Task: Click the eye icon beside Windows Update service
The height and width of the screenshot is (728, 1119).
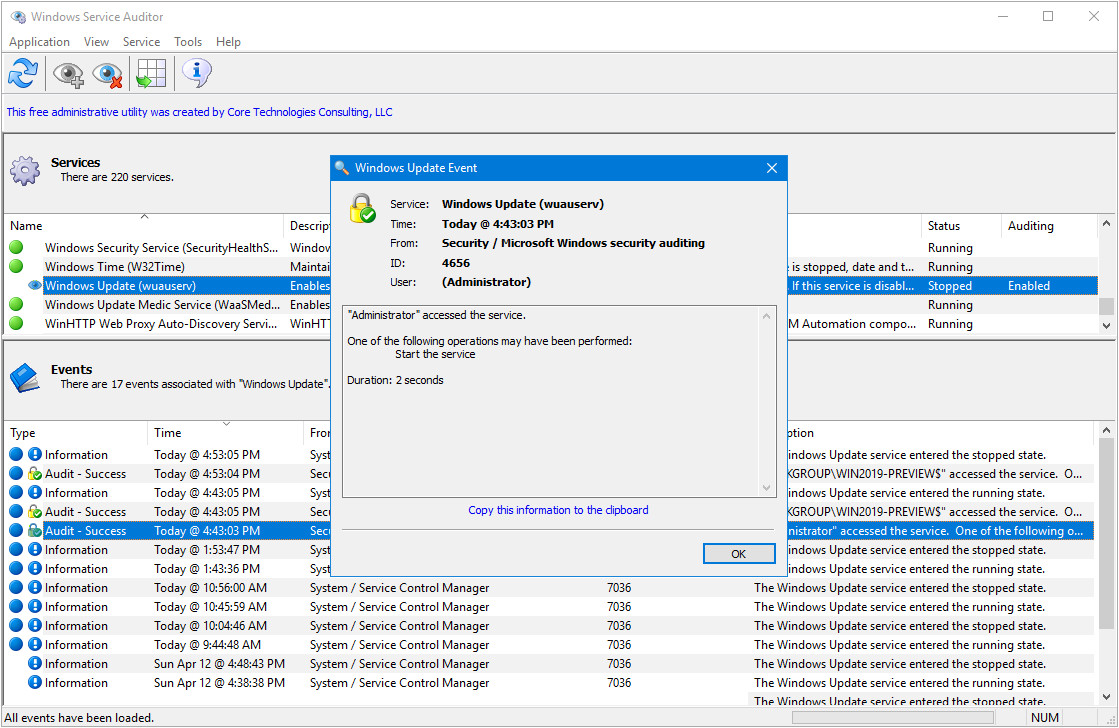Action: tap(35, 285)
